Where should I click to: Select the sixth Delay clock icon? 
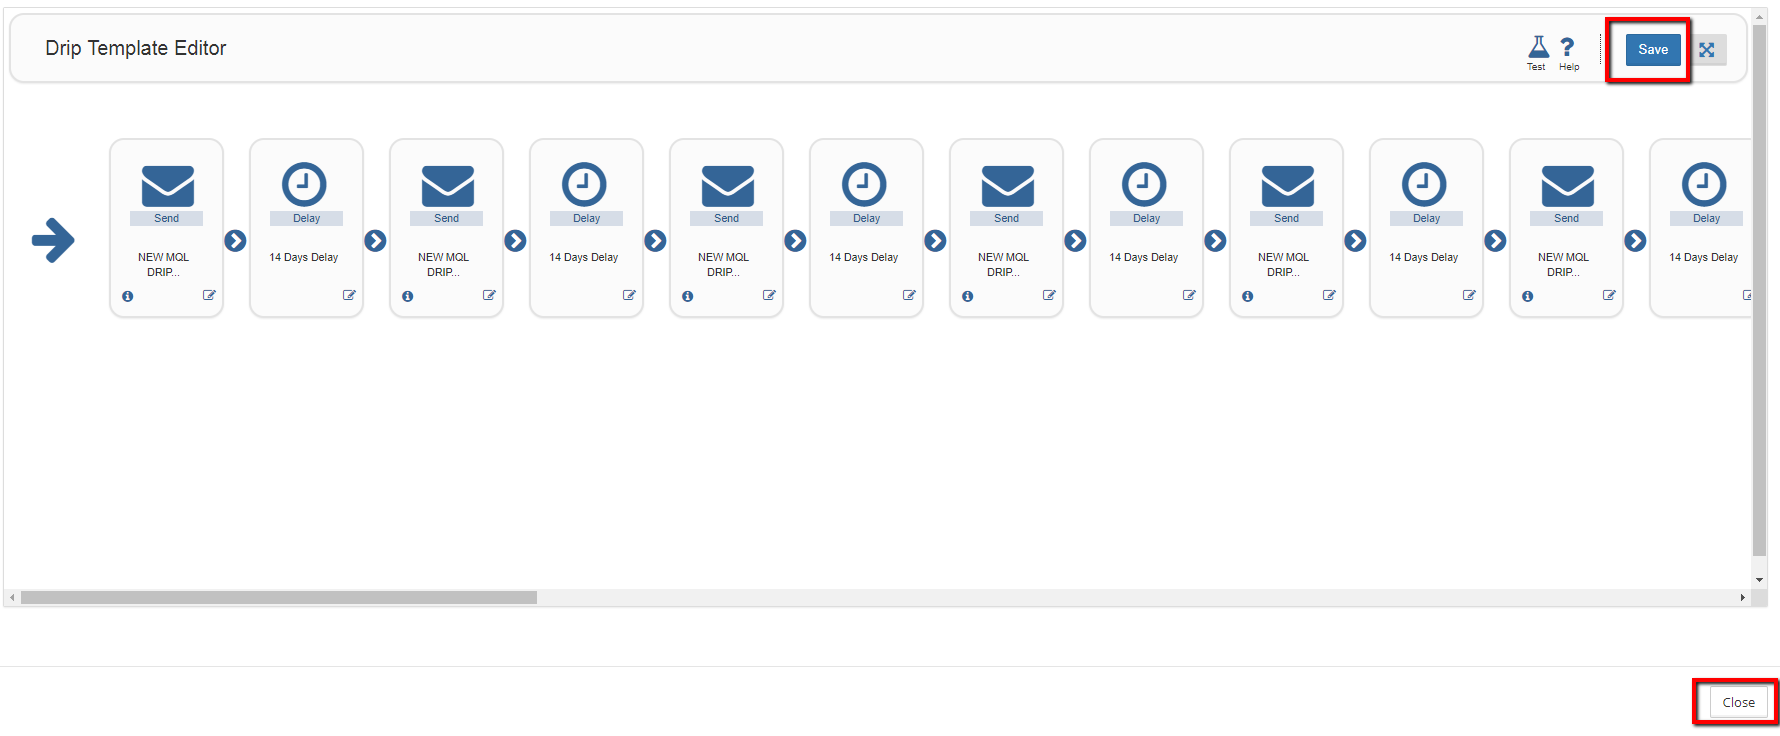pos(1704,184)
